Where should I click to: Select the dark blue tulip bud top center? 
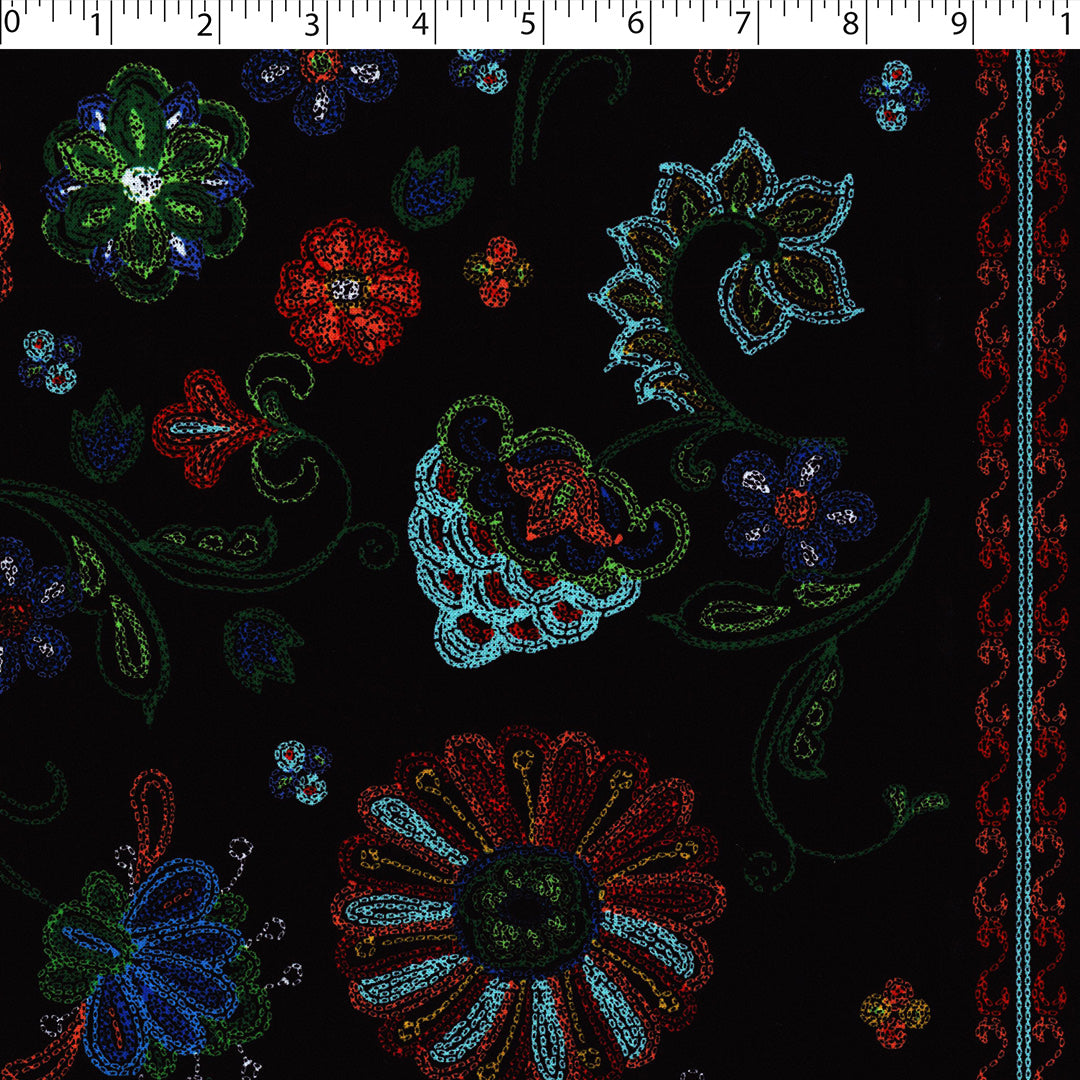[430, 185]
